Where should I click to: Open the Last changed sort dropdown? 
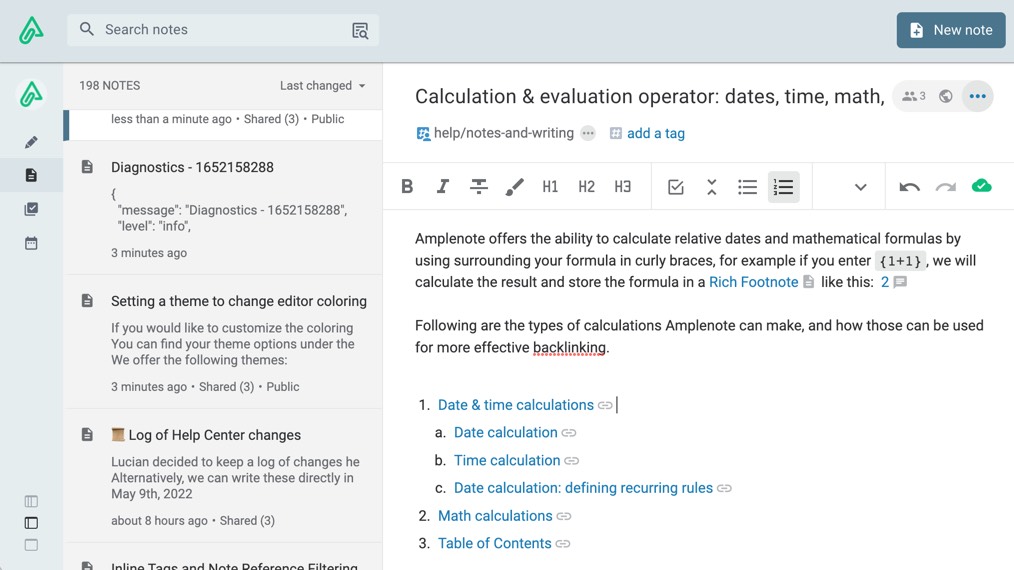pos(322,86)
